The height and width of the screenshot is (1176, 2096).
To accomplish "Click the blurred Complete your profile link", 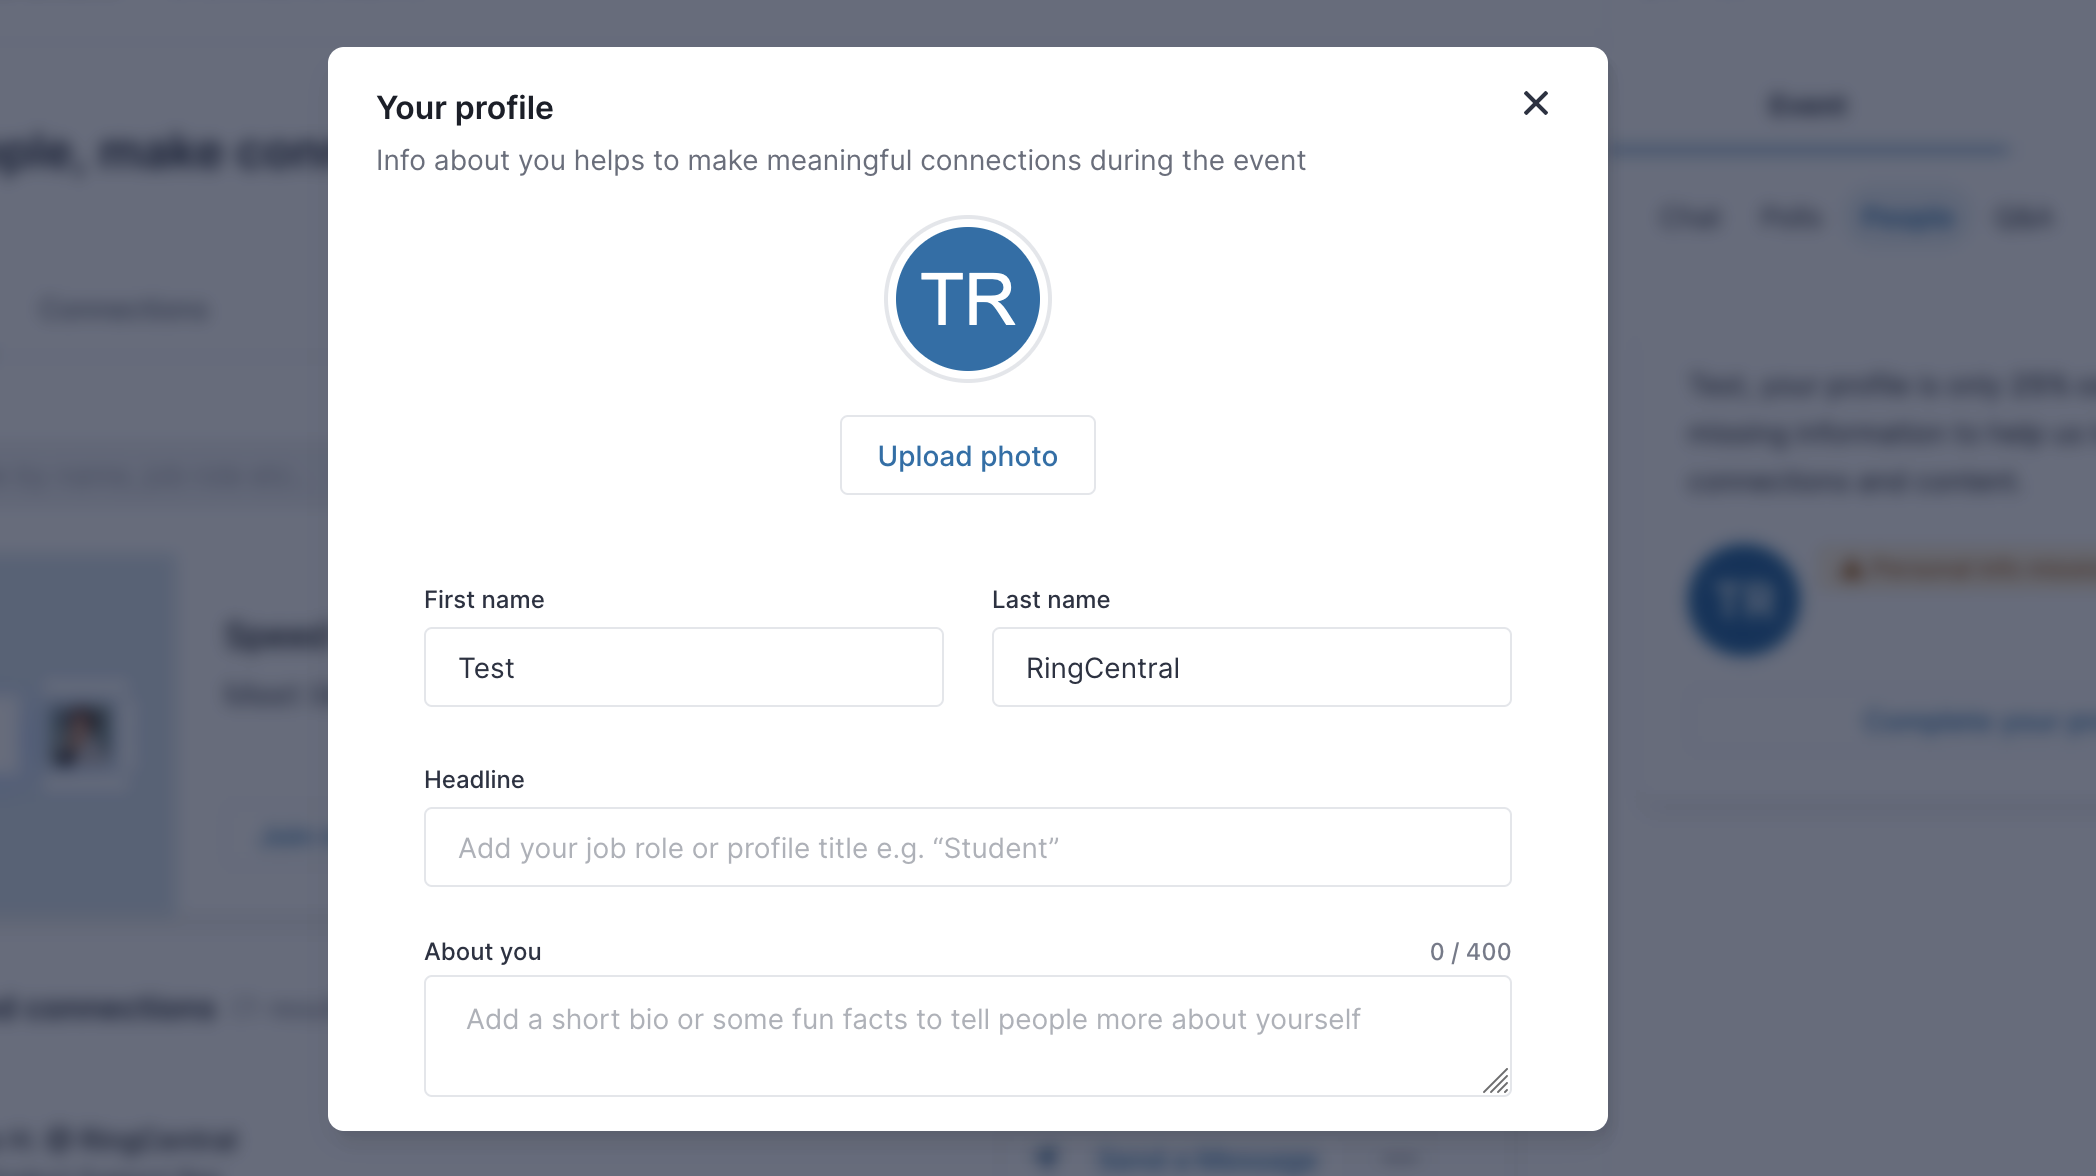I will pyautogui.click(x=1980, y=720).
